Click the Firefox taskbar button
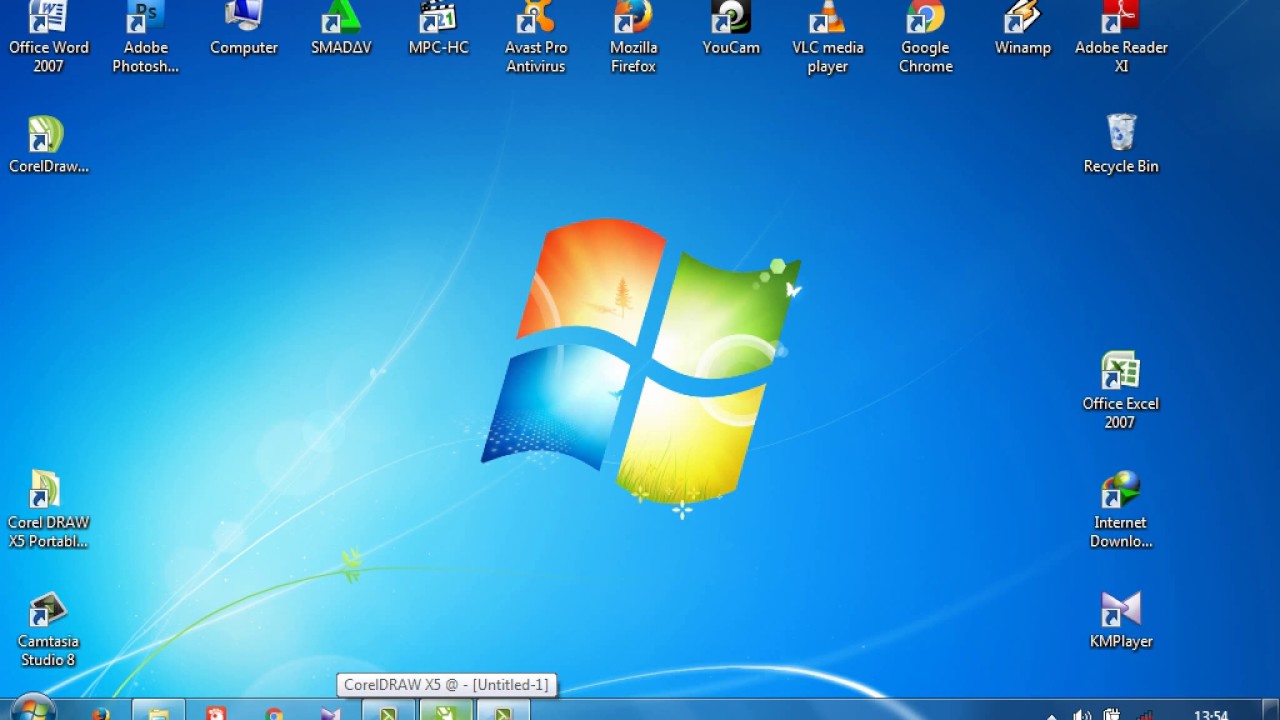Image resolution: width=1280 pixels, height=720 pixels. point(101,712)
